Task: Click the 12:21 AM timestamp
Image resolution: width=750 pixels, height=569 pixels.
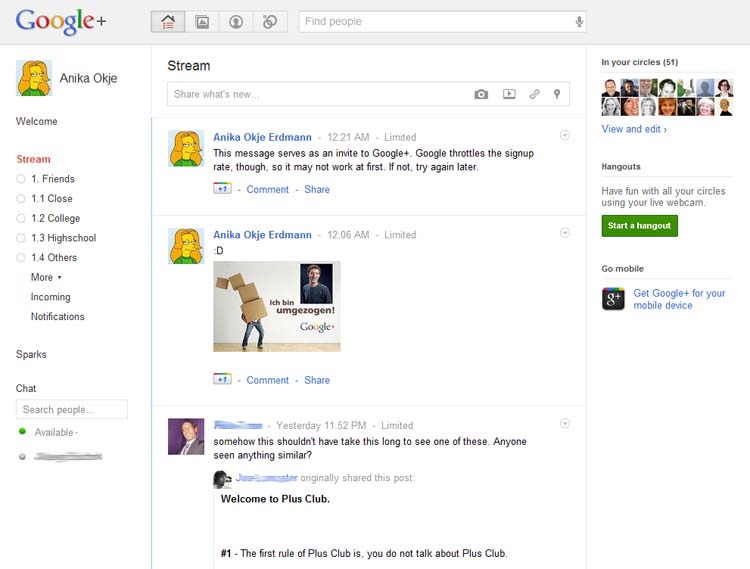Action: click(x=348, y=137)
